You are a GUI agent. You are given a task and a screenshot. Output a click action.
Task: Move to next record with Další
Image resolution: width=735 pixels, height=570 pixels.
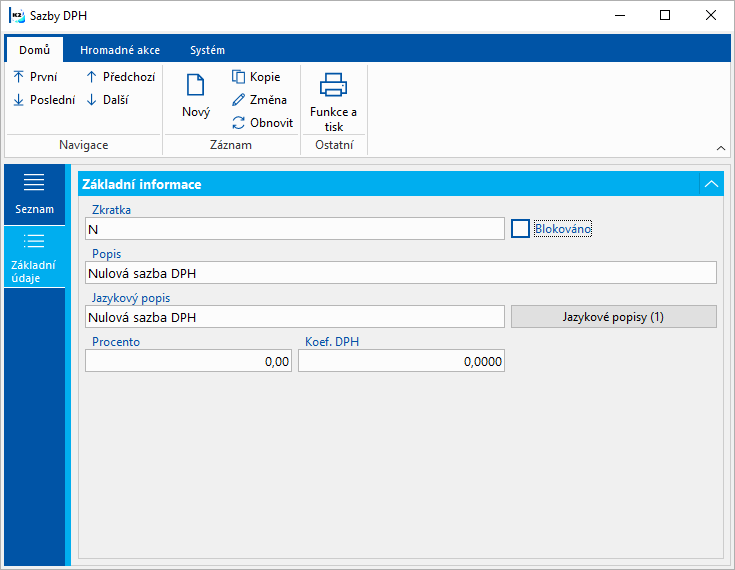coord(107,100)
